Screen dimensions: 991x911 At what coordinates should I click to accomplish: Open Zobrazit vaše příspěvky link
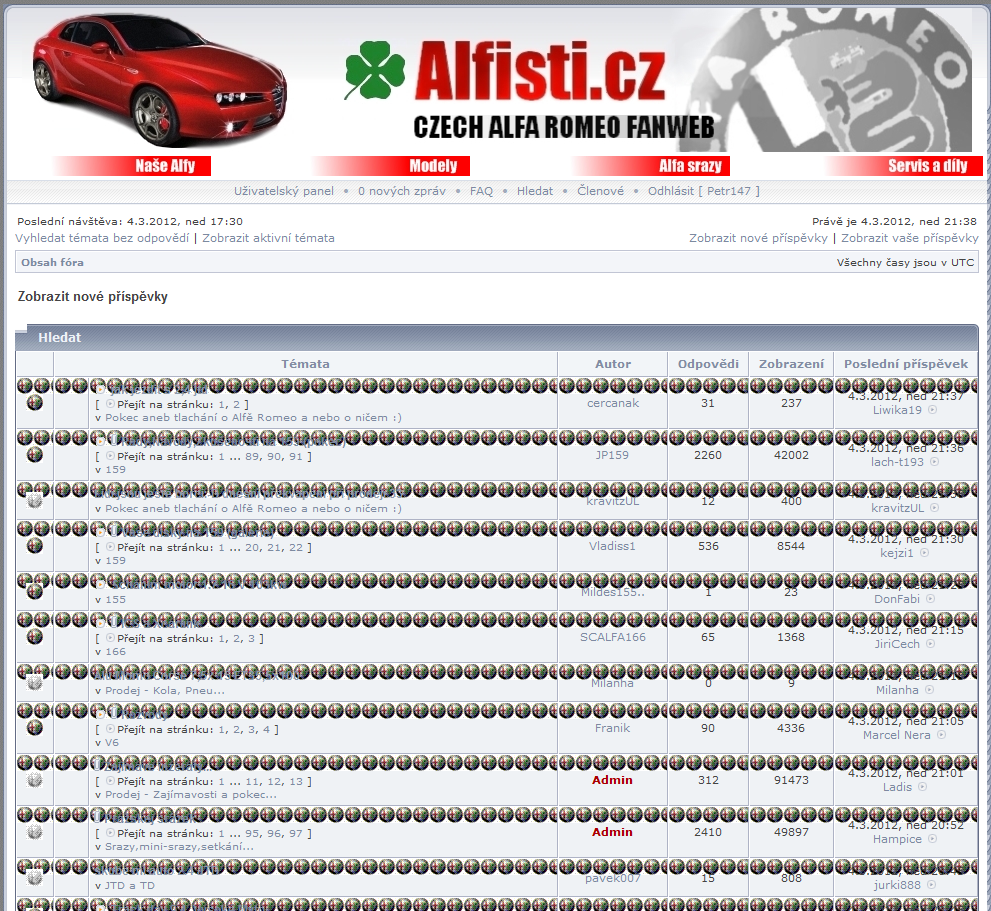point(909,238)
